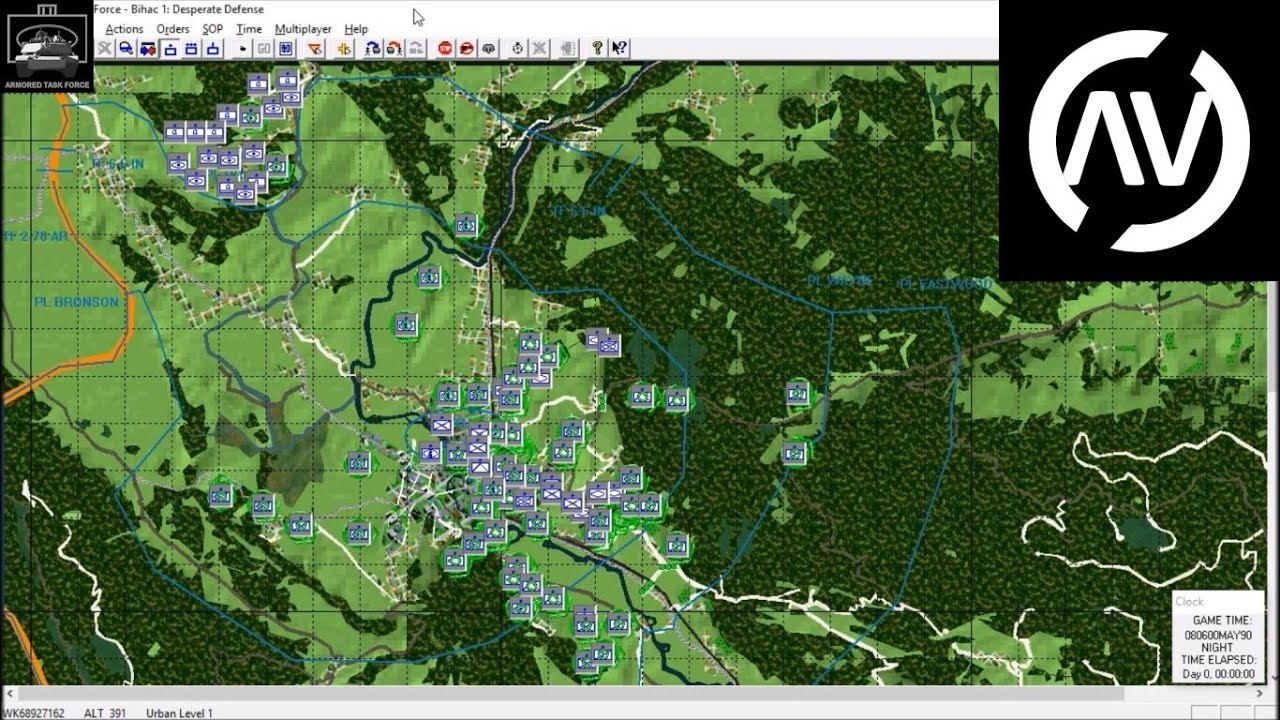This screenshot has width=1280, height=720.
Task: Click the zoom out magnifier toolbar icon
Action: (x=126, y=48)
